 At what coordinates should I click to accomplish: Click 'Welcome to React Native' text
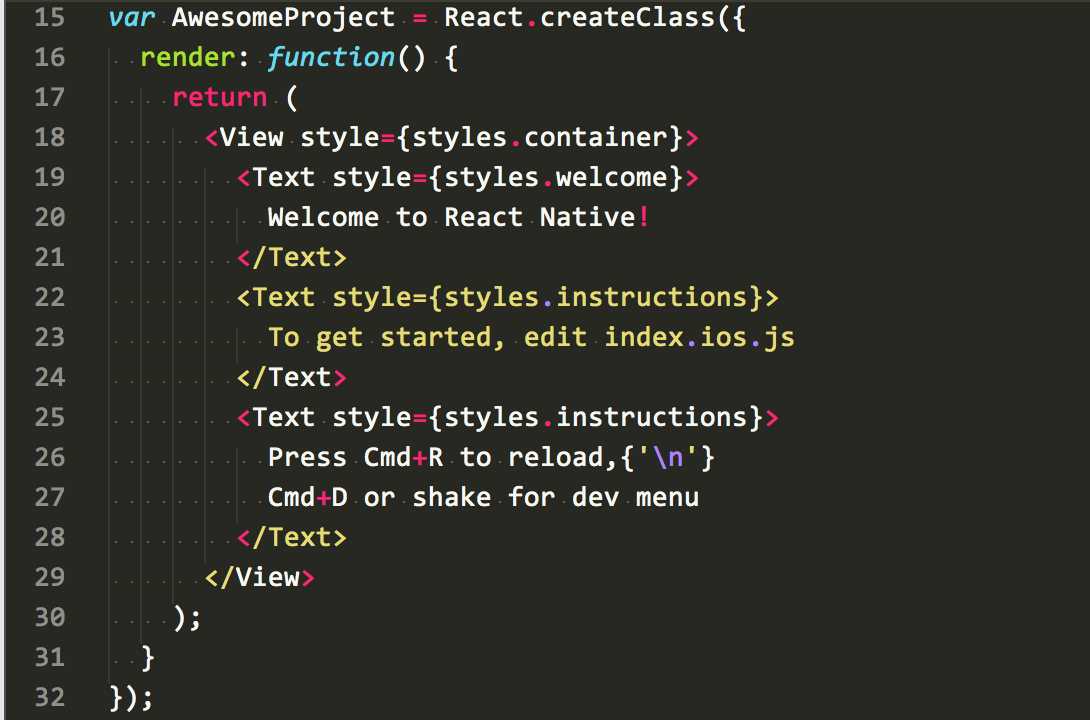452,217
